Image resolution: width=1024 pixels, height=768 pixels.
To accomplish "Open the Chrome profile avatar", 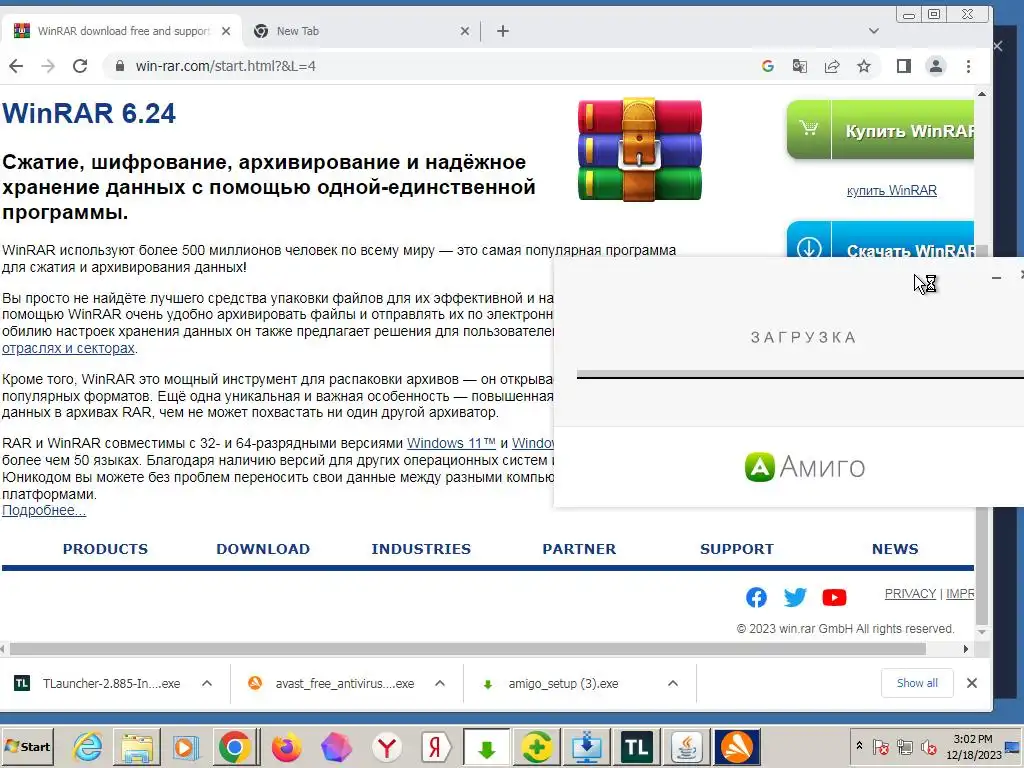I will coord(936,66).
